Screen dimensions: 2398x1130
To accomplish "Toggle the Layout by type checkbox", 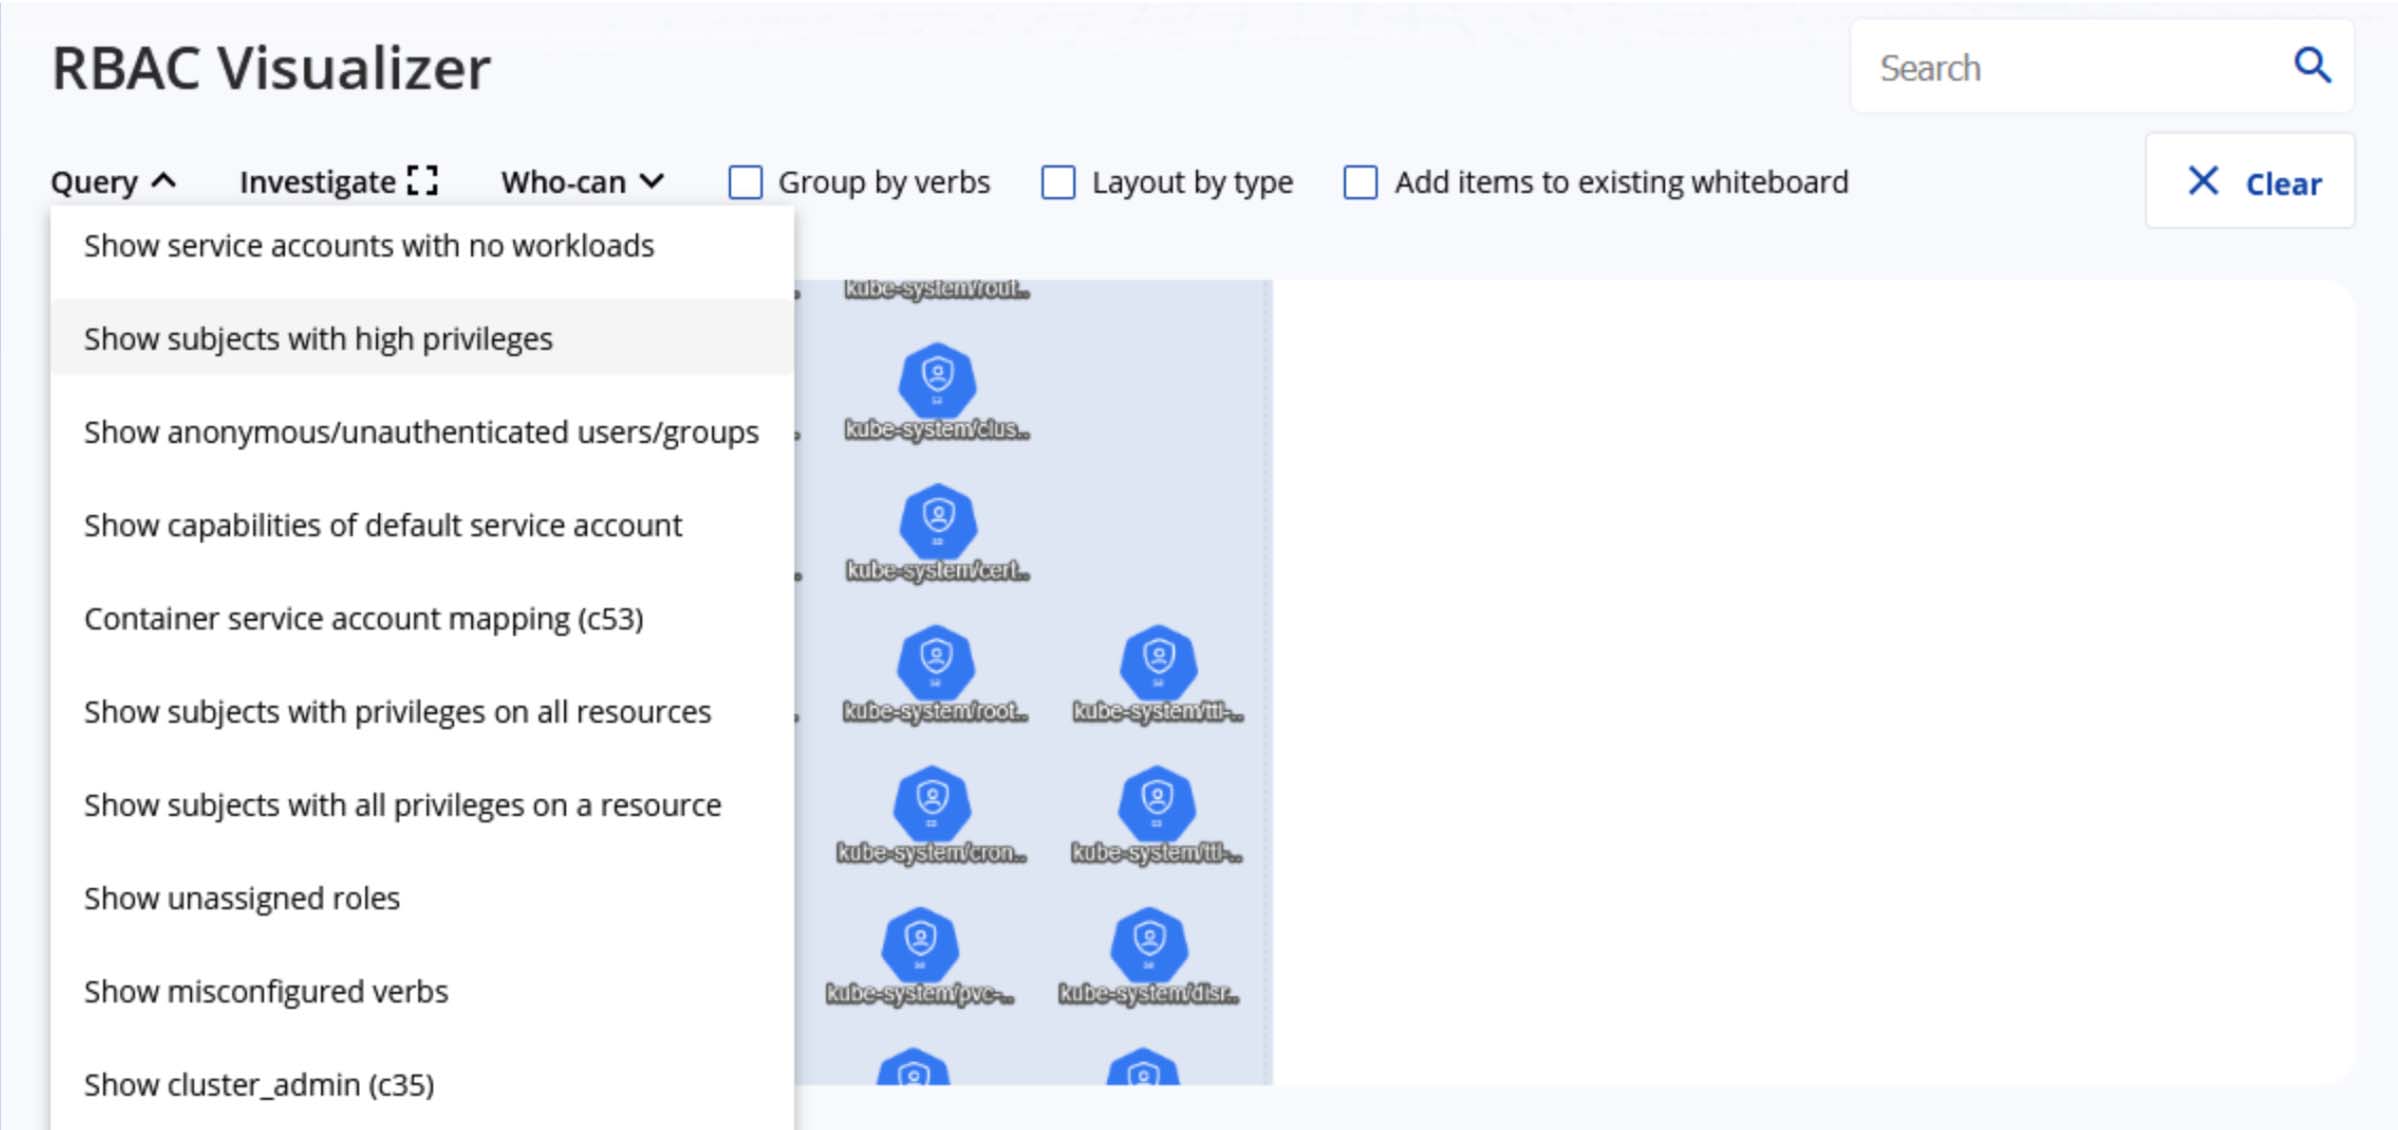I will 1058,183.
